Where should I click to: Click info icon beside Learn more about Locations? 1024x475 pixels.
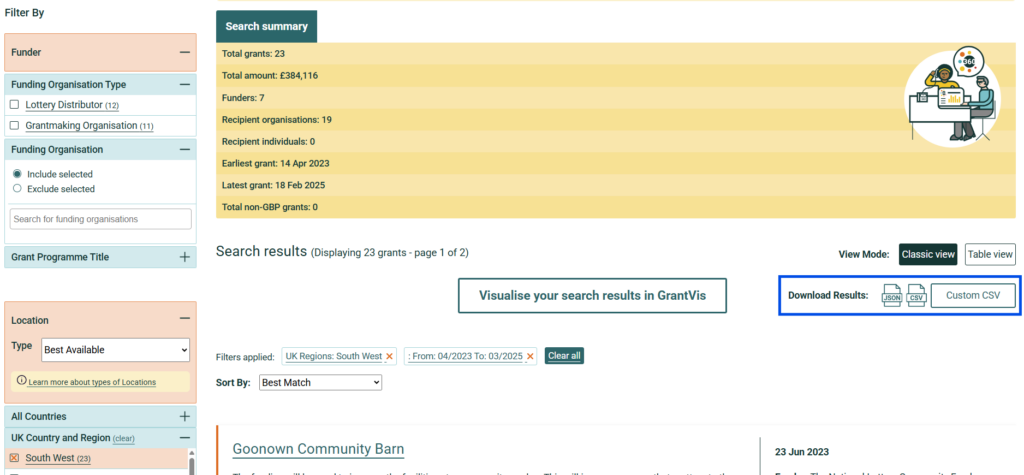coord(21,382)
